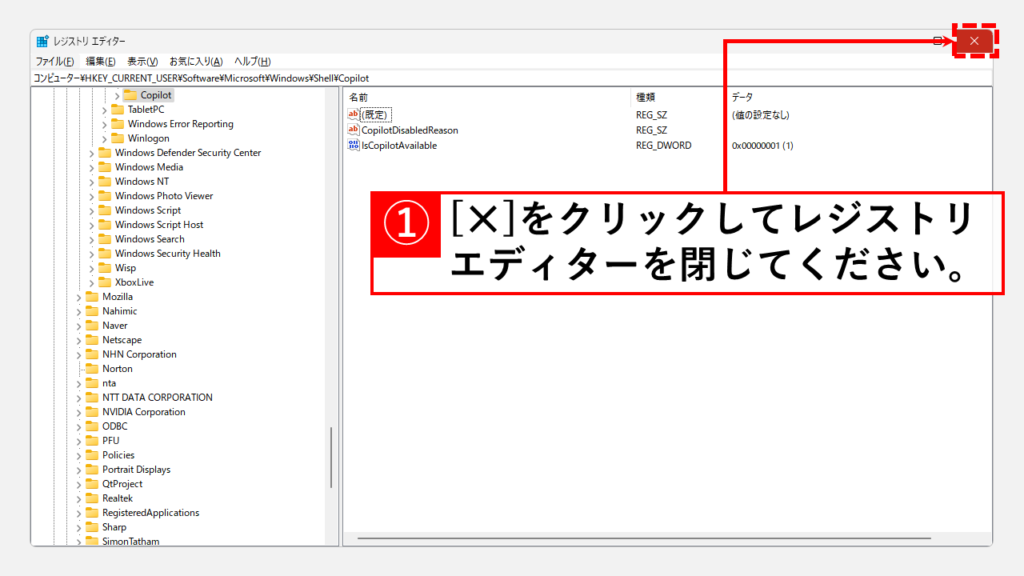
Task: Open the ファイル(F) menu
Action: click(55, 61)
